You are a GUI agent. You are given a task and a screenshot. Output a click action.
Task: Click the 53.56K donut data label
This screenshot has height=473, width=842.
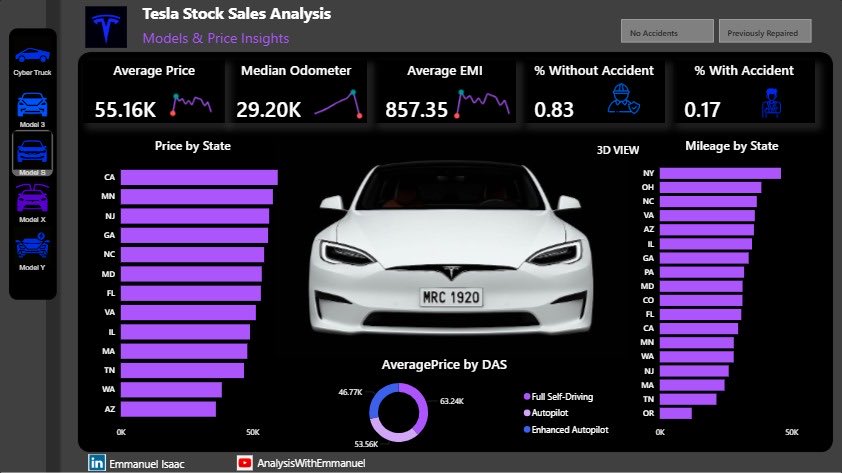(366, 444)
